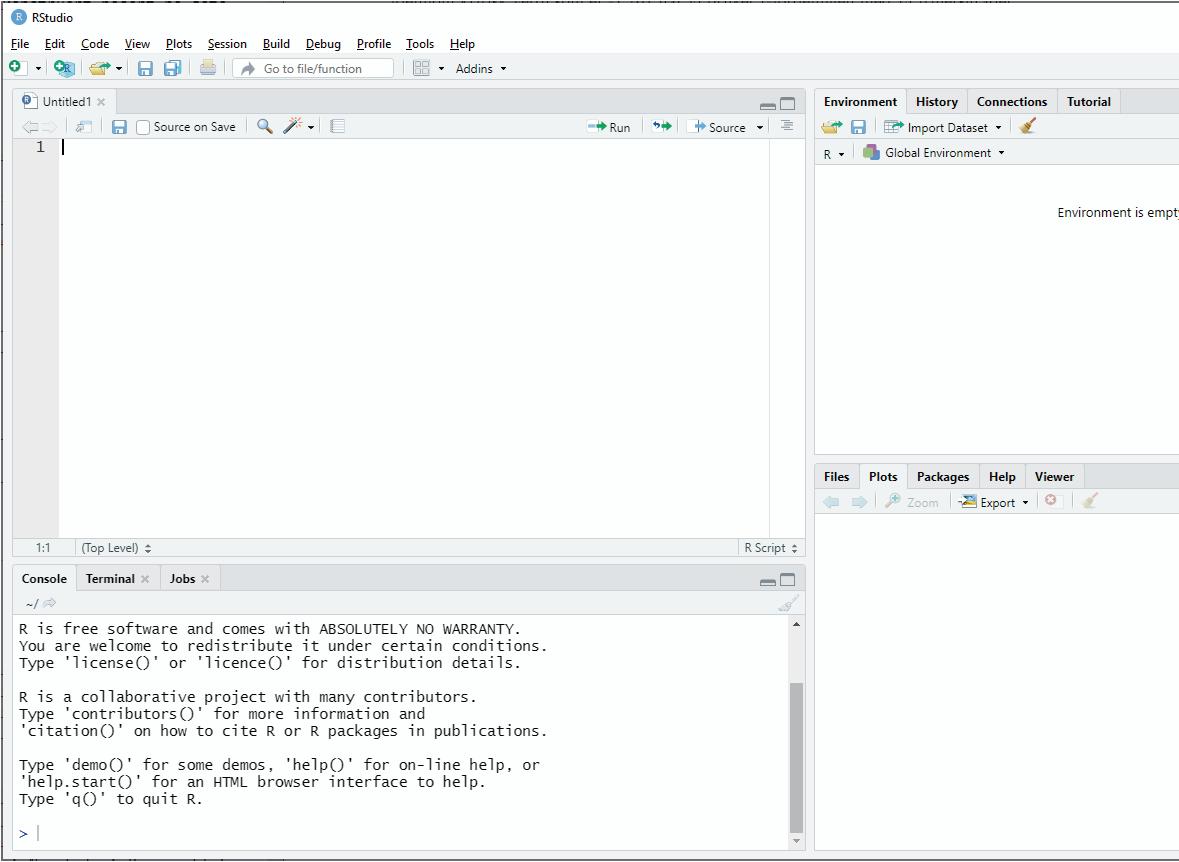Open the (Top Level) scope selector
The height and width of the screenshot is (862, 1179).
[116, 548]
